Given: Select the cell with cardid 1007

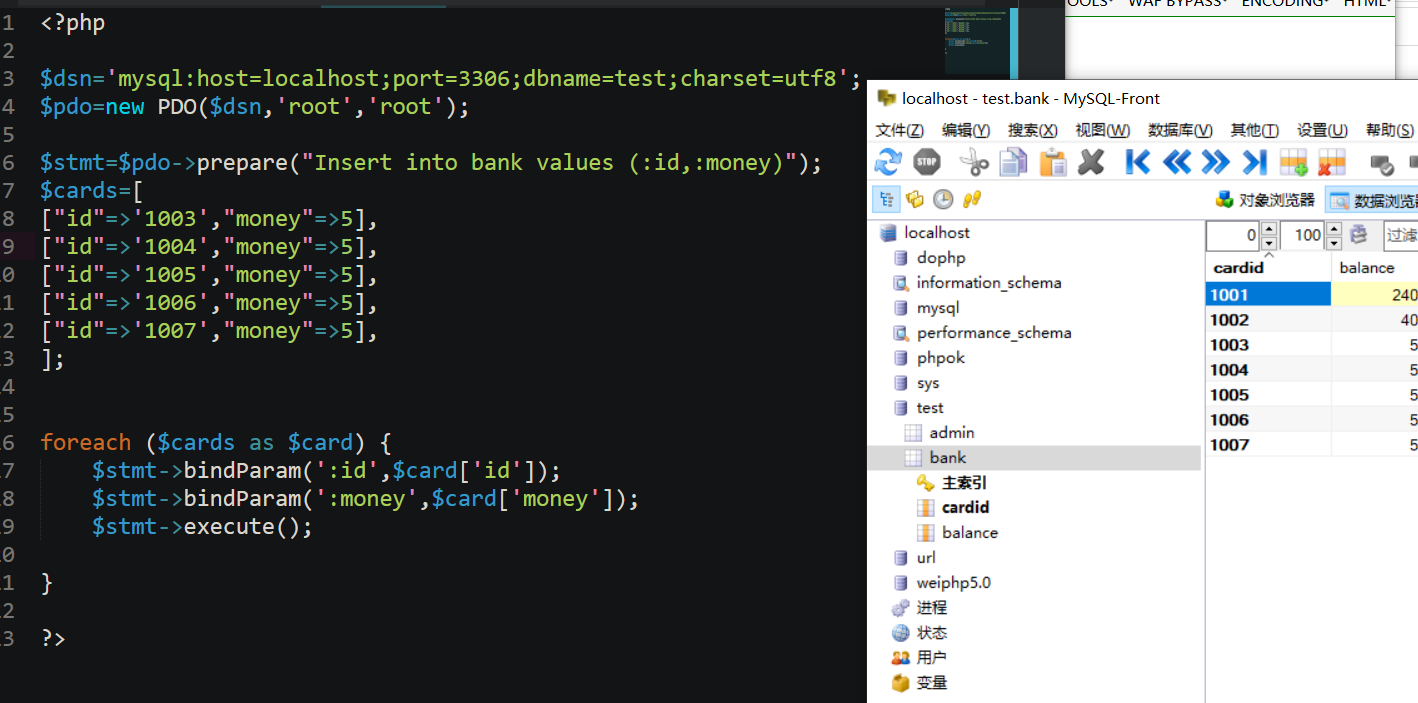Looking at the screenshot, I should coord(1269,444).
